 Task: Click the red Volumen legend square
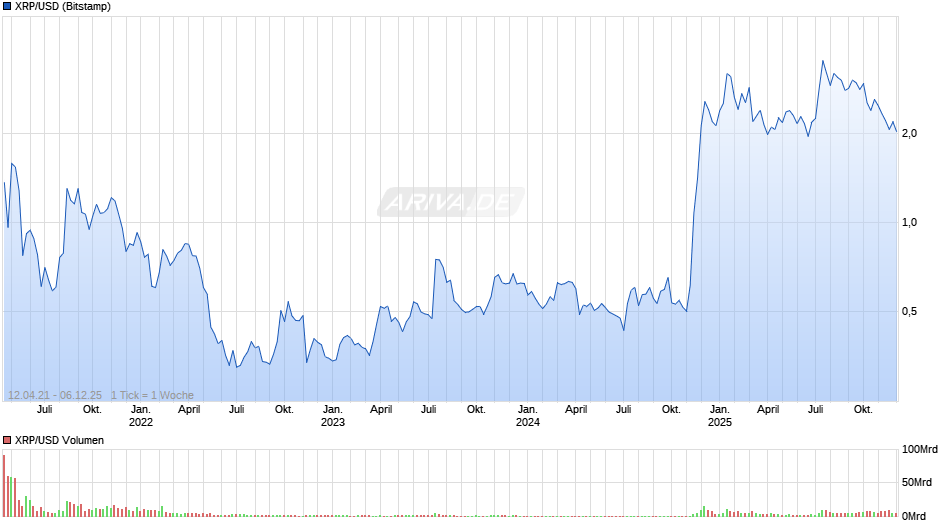coord(7,440)
